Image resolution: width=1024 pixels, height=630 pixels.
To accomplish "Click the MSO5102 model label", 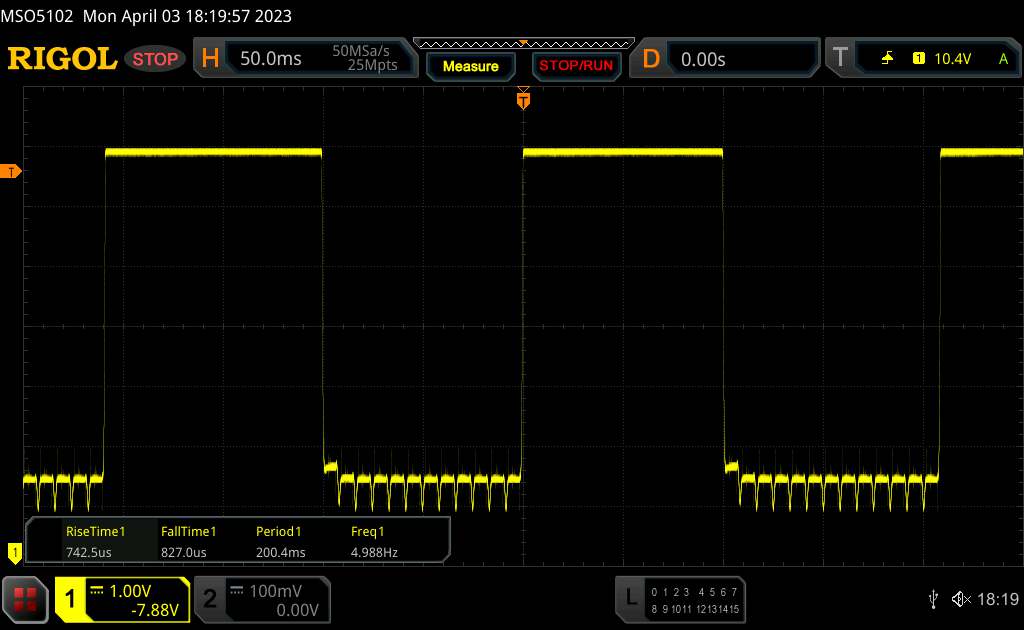I will (37, 16).
